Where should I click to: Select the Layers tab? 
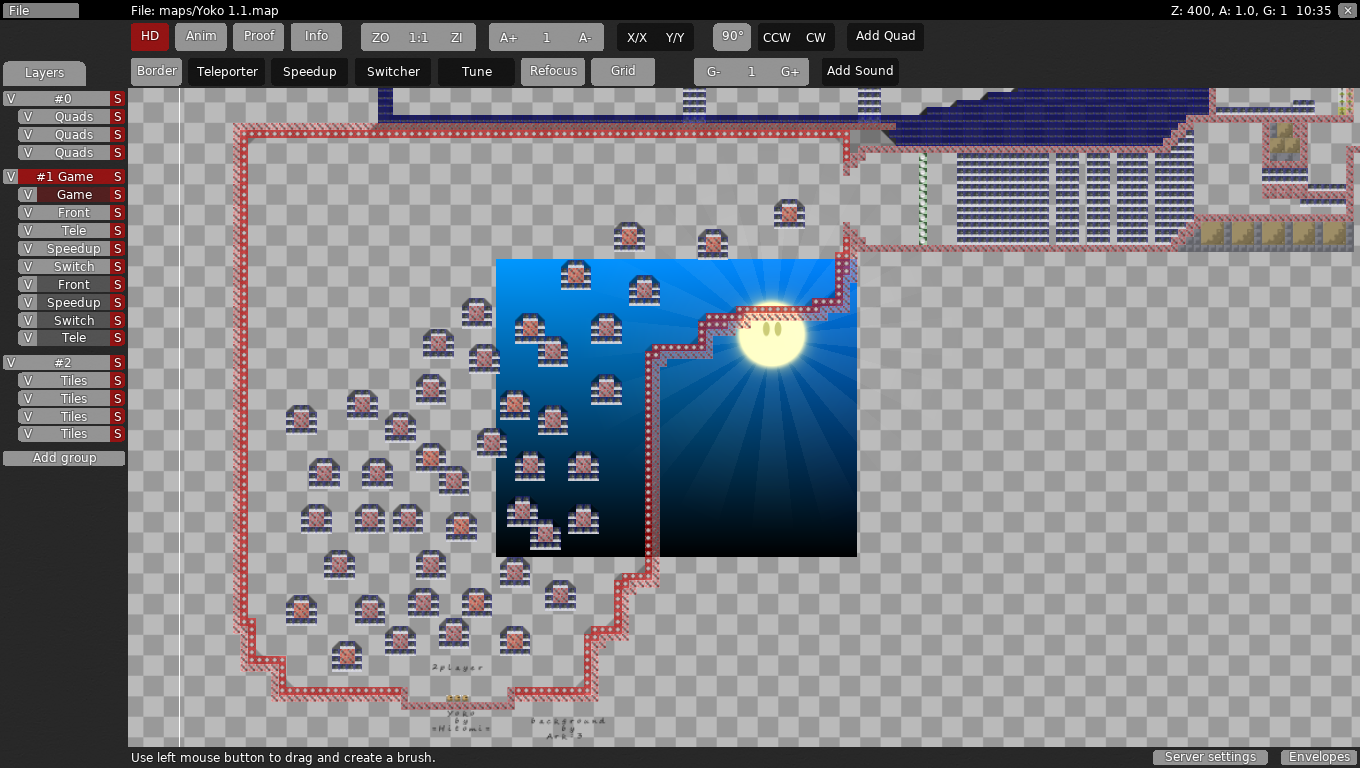[44, 73]
